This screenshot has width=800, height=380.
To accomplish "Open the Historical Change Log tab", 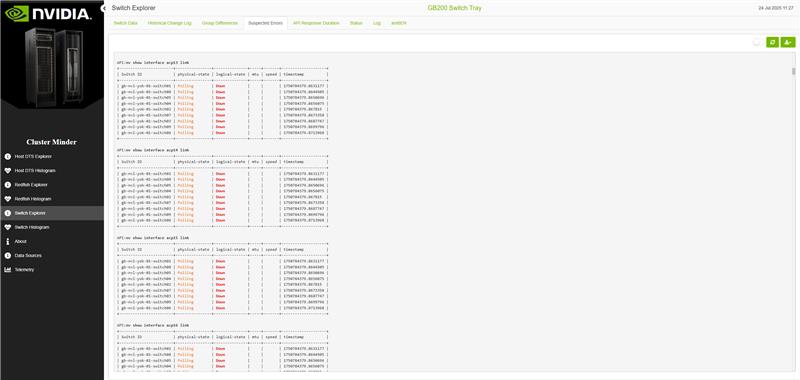I will pyautogui.click(x=169, y=23).
